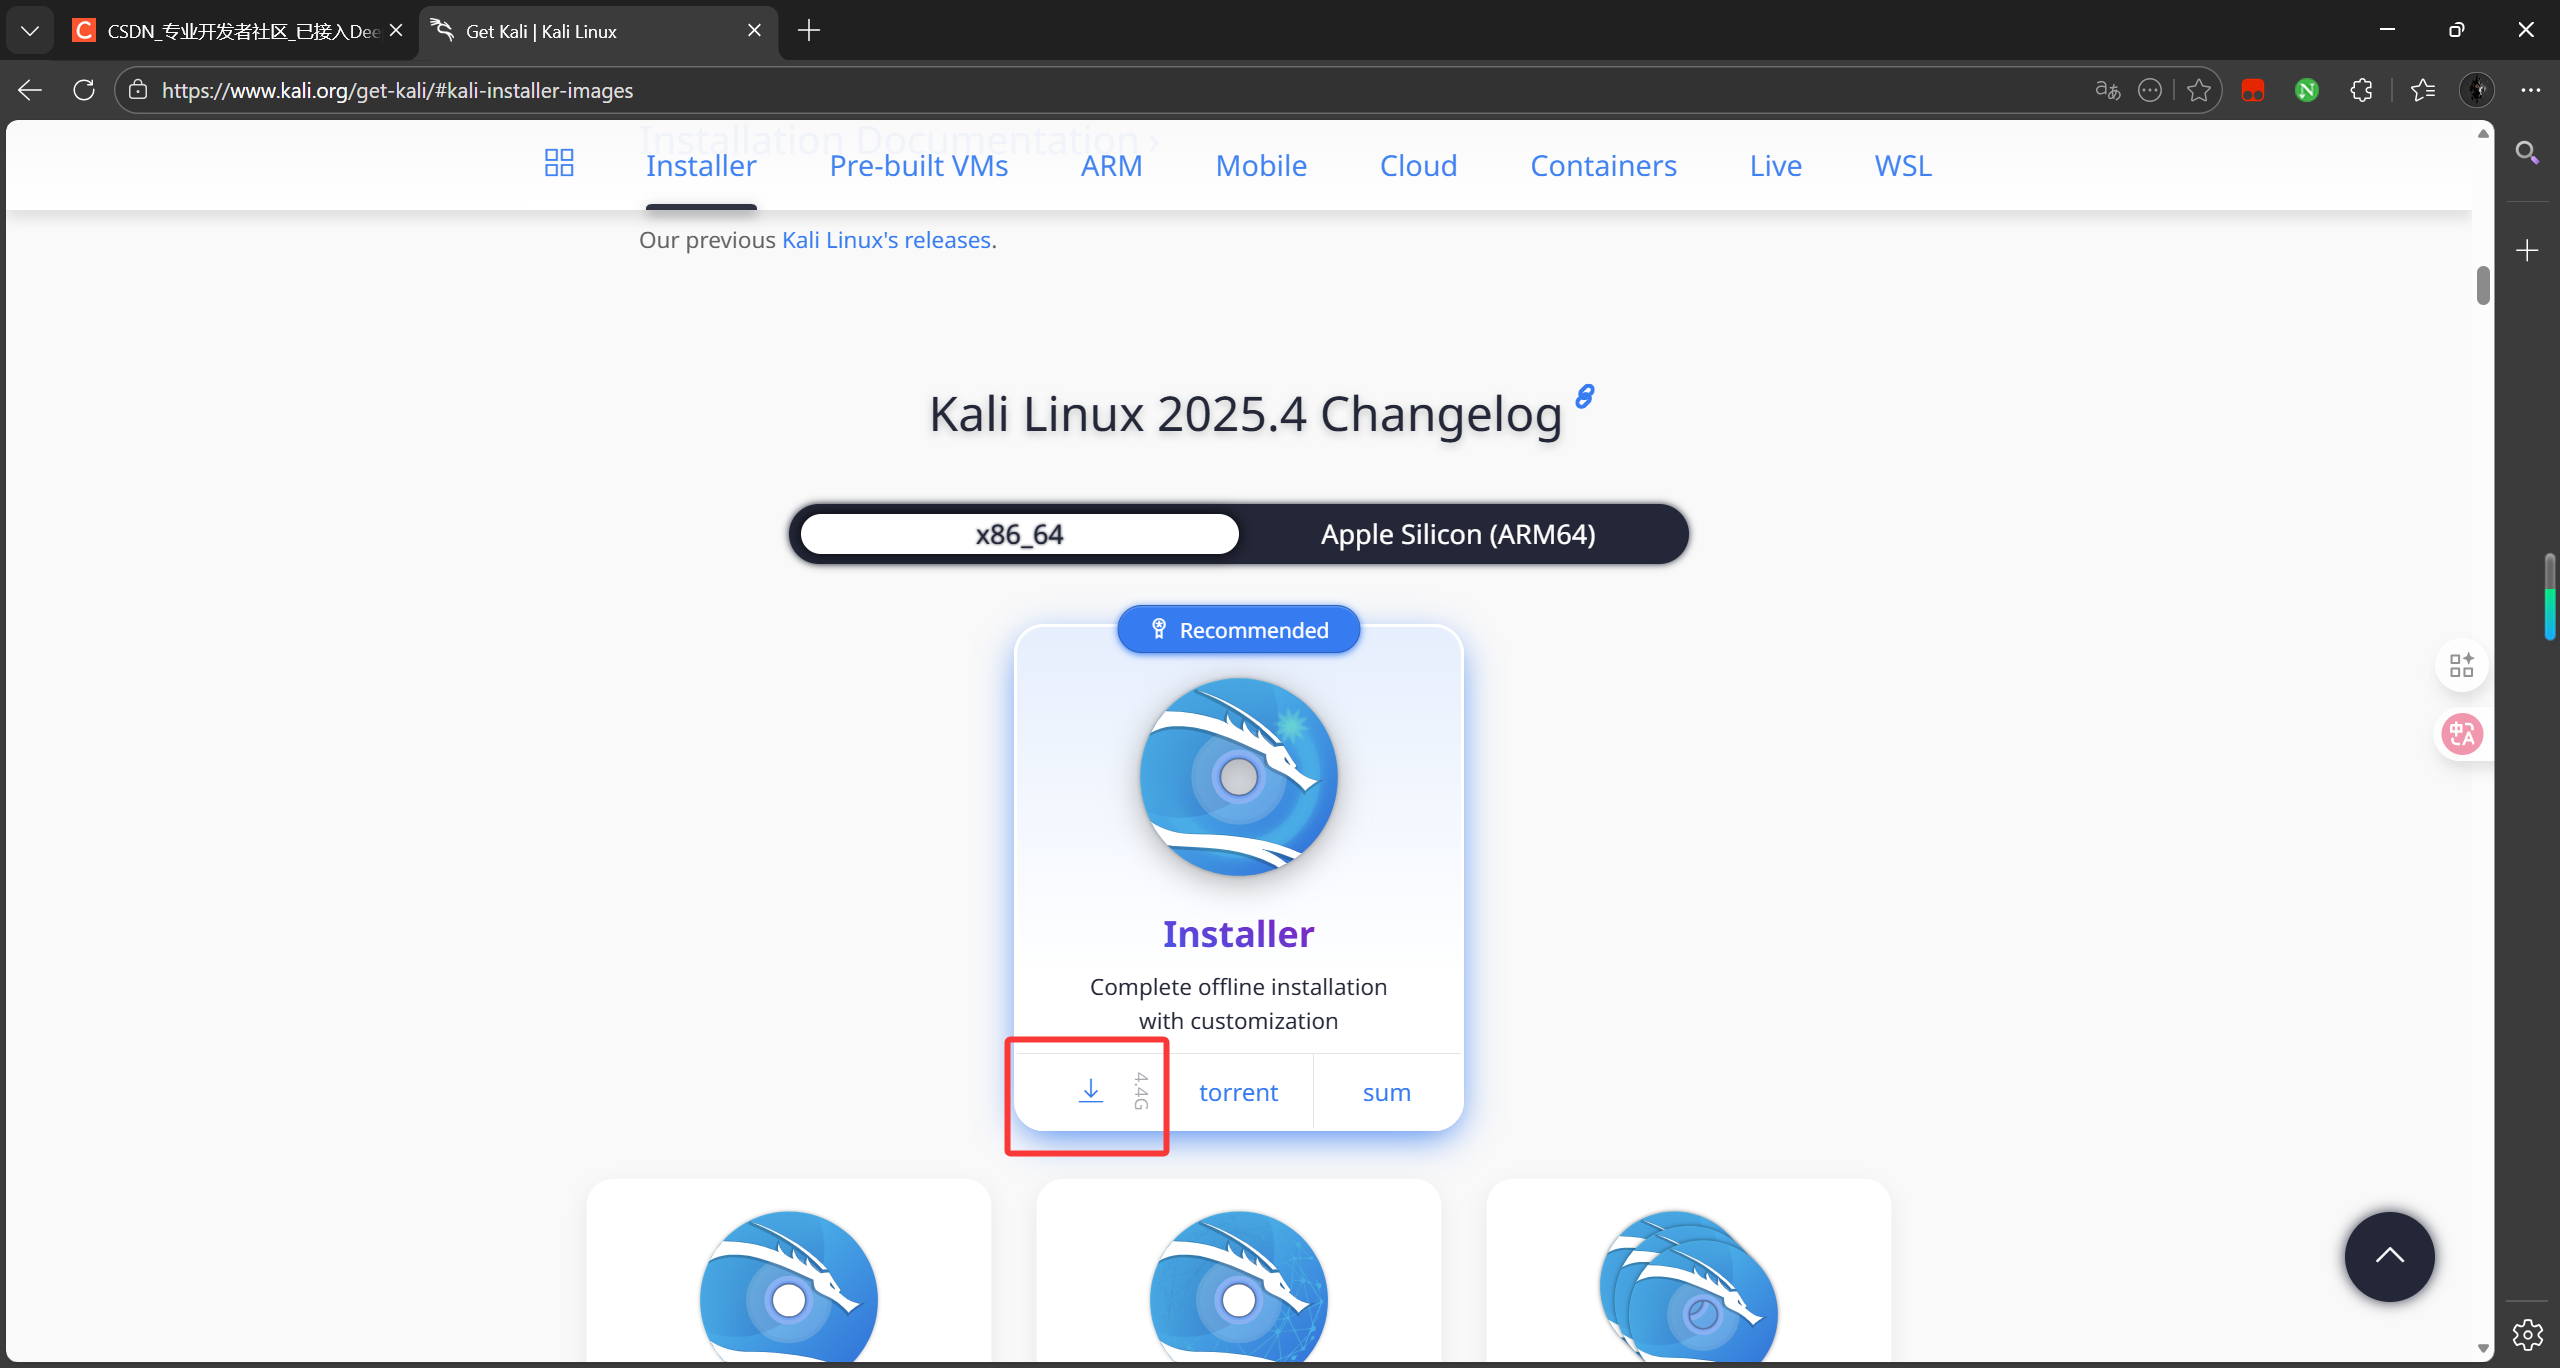The image size is (2560, 1368).
Task: Open Kali Linux's releases link
Action: pyautogui.click(x=885, y=240)
